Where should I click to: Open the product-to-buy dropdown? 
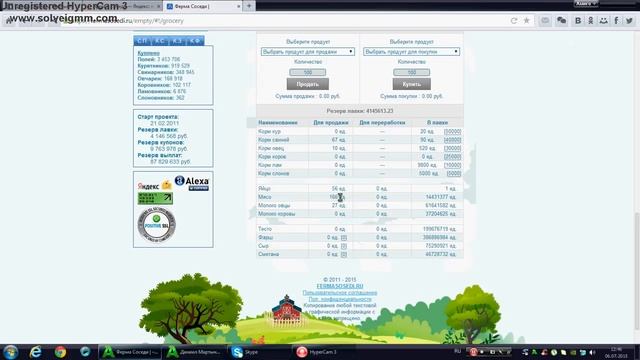pyautogui.click(x=411, y=52)
